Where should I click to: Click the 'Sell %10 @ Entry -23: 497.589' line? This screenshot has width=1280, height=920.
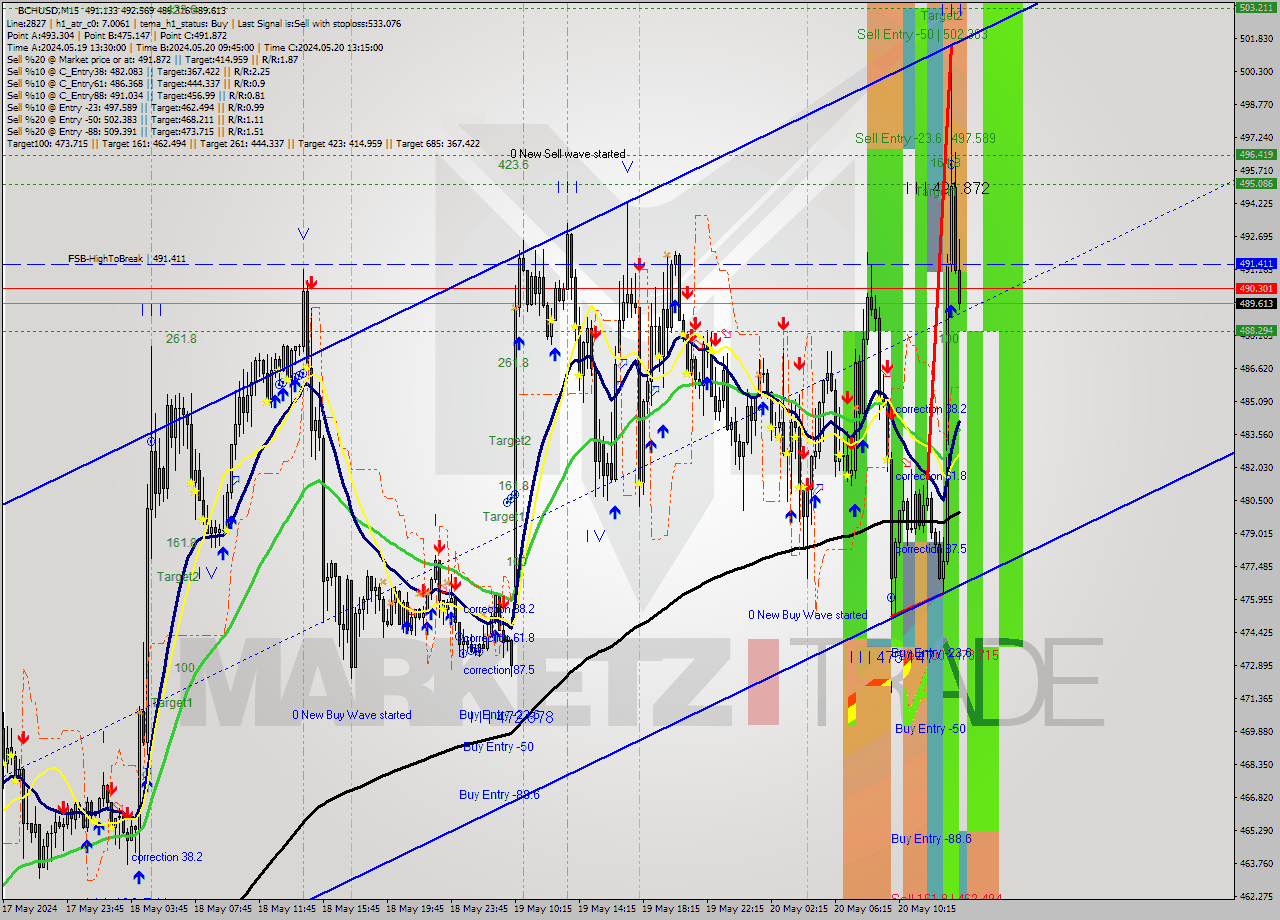(x=135, y=107)
